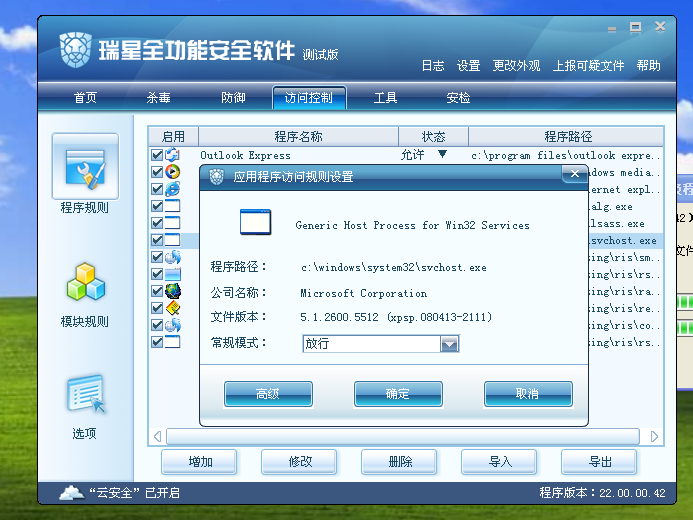Screen dimensions: 693x520
Task: Toggle the Internet Explorer rule checkbox
Action: 157,189
